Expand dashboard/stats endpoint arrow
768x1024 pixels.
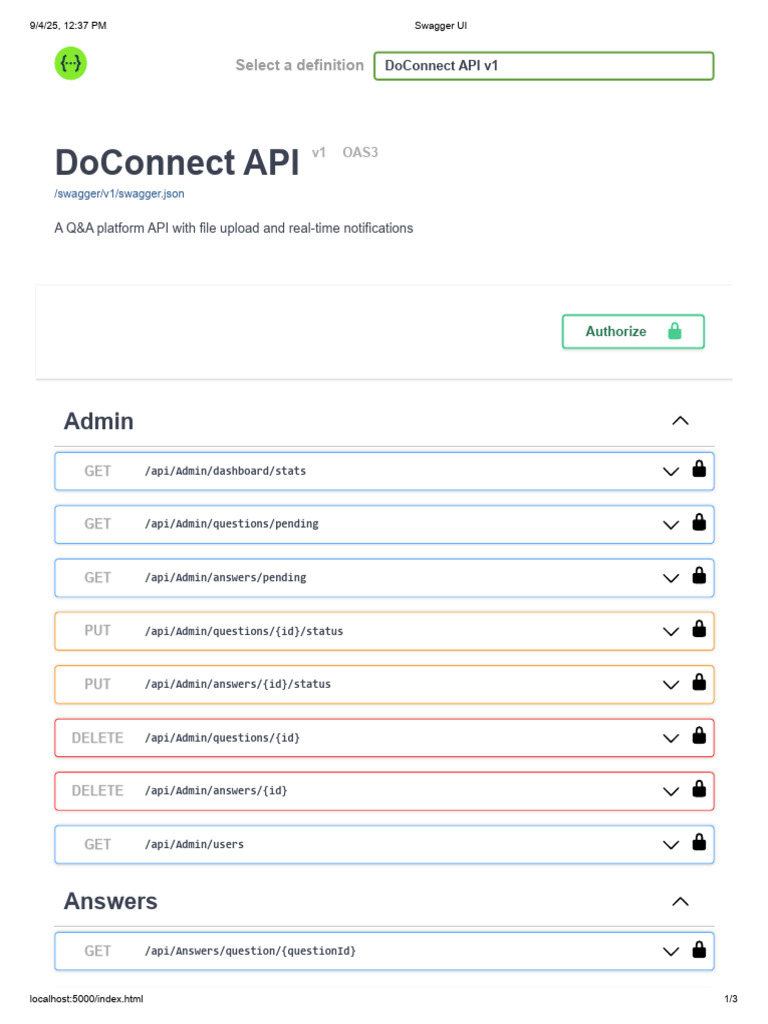click(x=671, y=472)
